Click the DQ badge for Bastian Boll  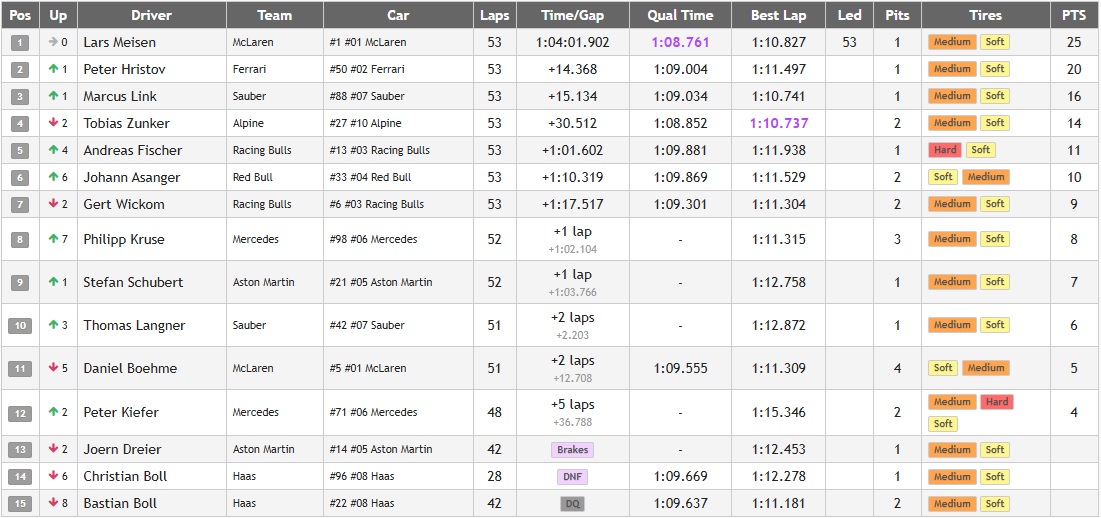pyautogui.click(x=572, y=503)
